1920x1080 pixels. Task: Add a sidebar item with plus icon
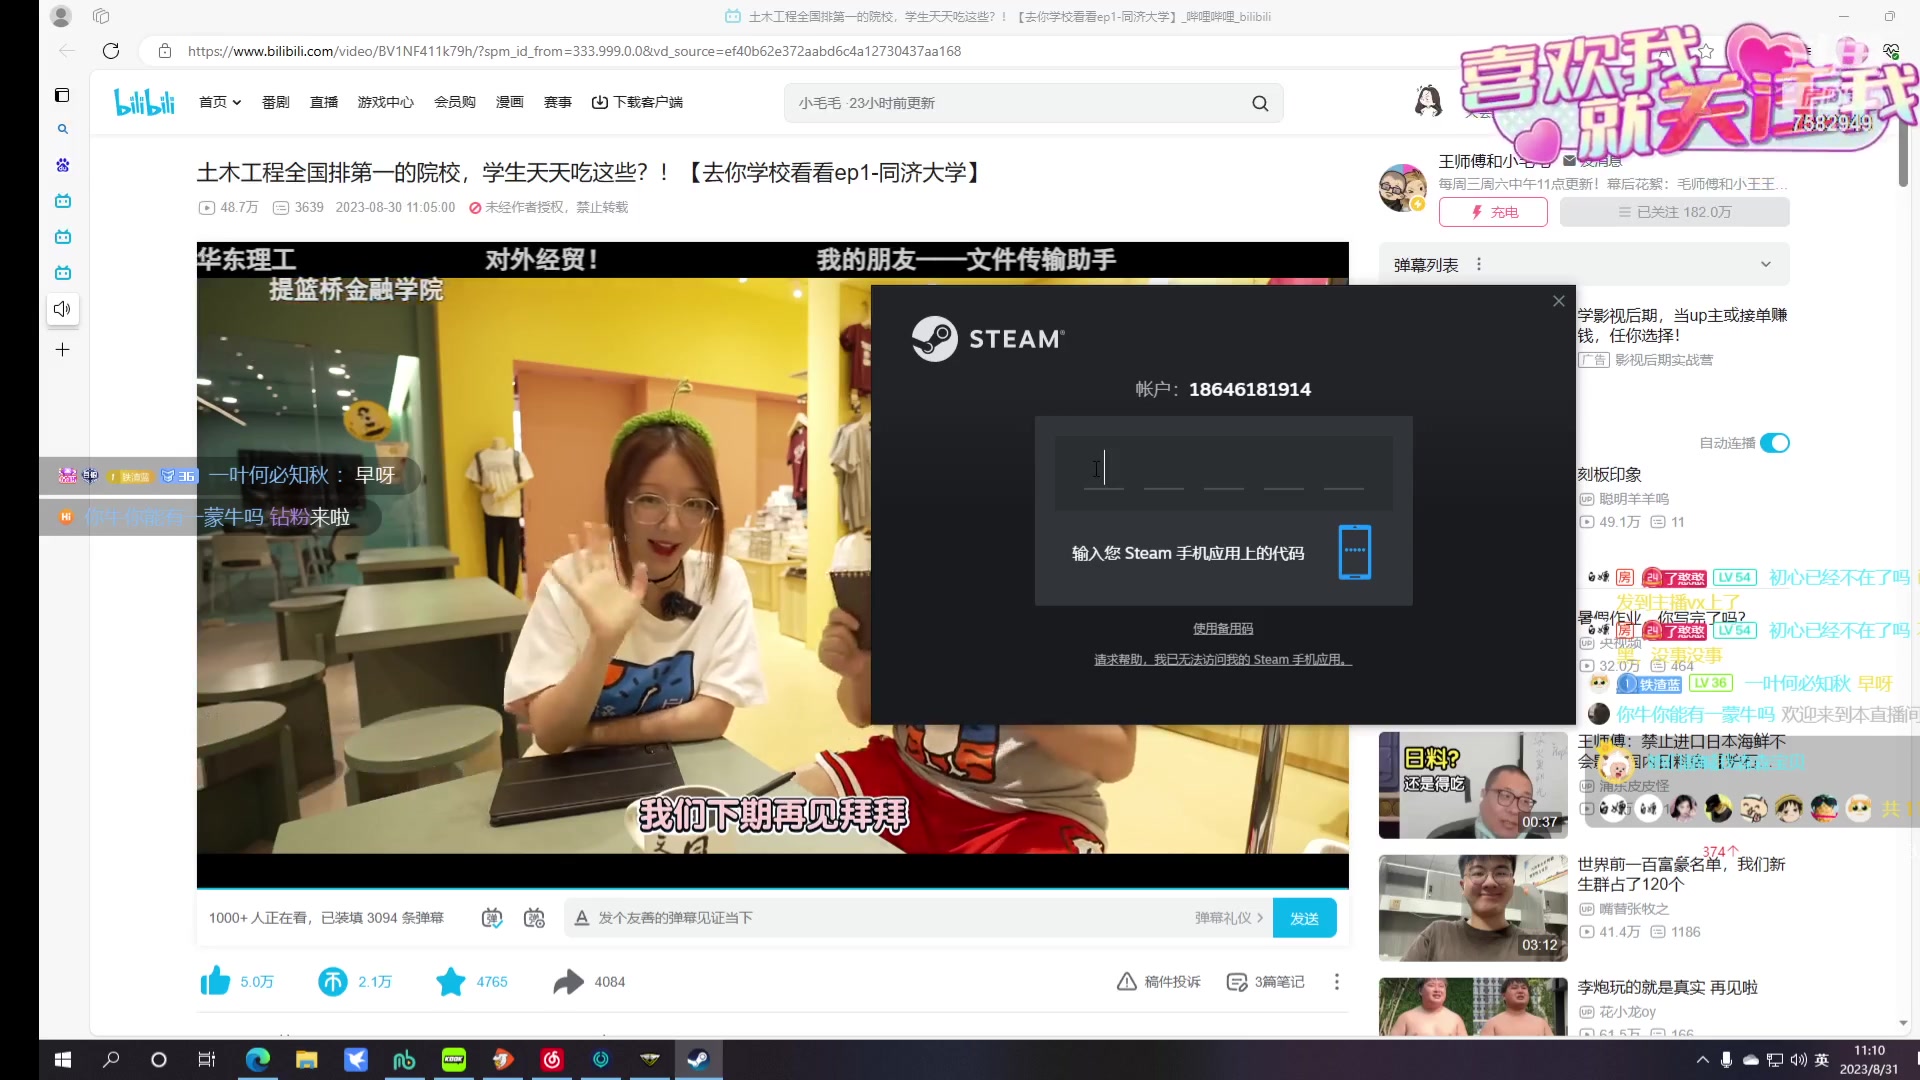(x=62, y=350)
